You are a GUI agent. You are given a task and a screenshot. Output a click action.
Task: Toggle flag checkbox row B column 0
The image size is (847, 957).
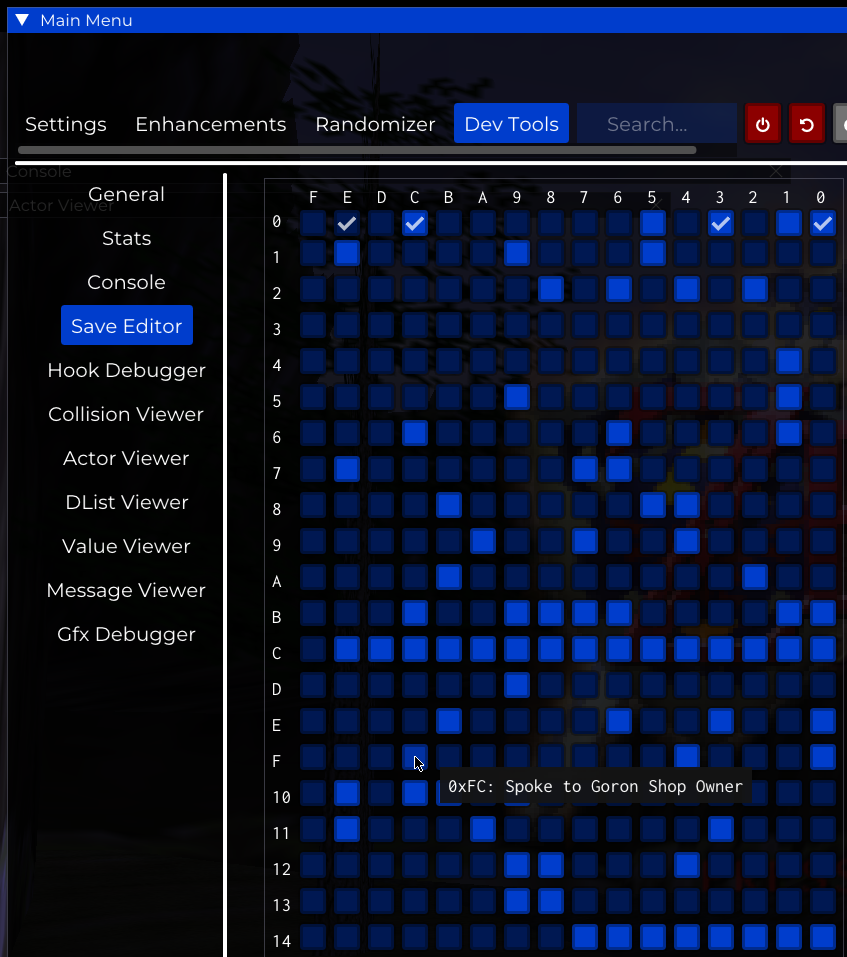[823, 613]
